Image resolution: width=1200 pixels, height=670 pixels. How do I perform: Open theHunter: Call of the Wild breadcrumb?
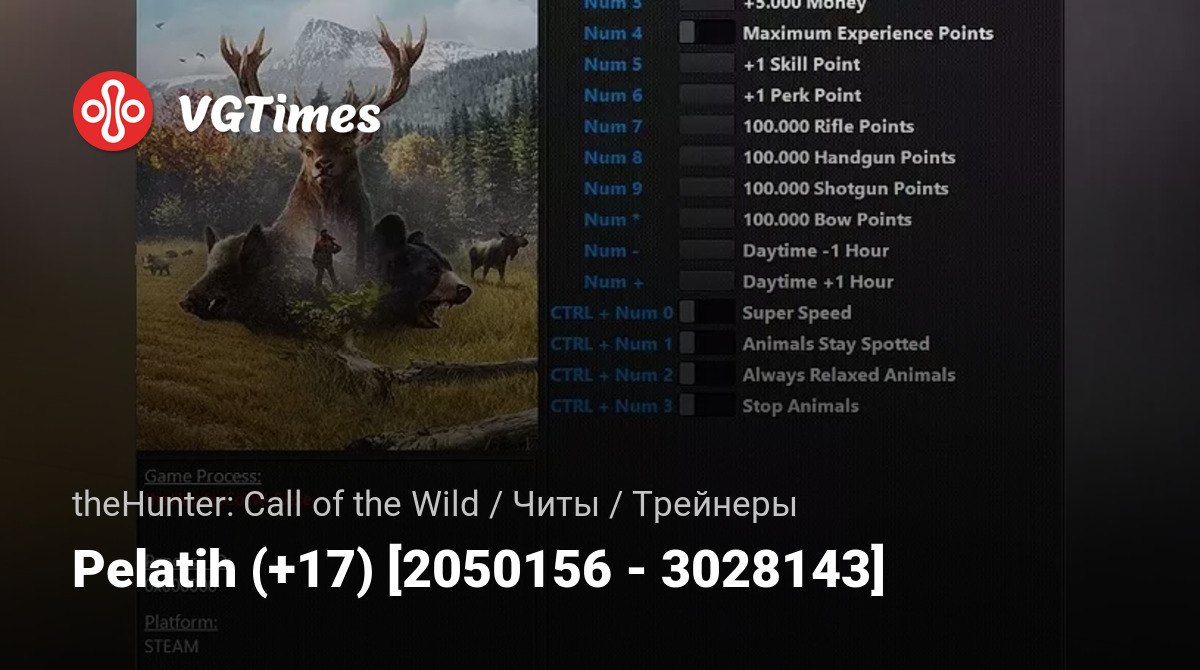(276, 505)
